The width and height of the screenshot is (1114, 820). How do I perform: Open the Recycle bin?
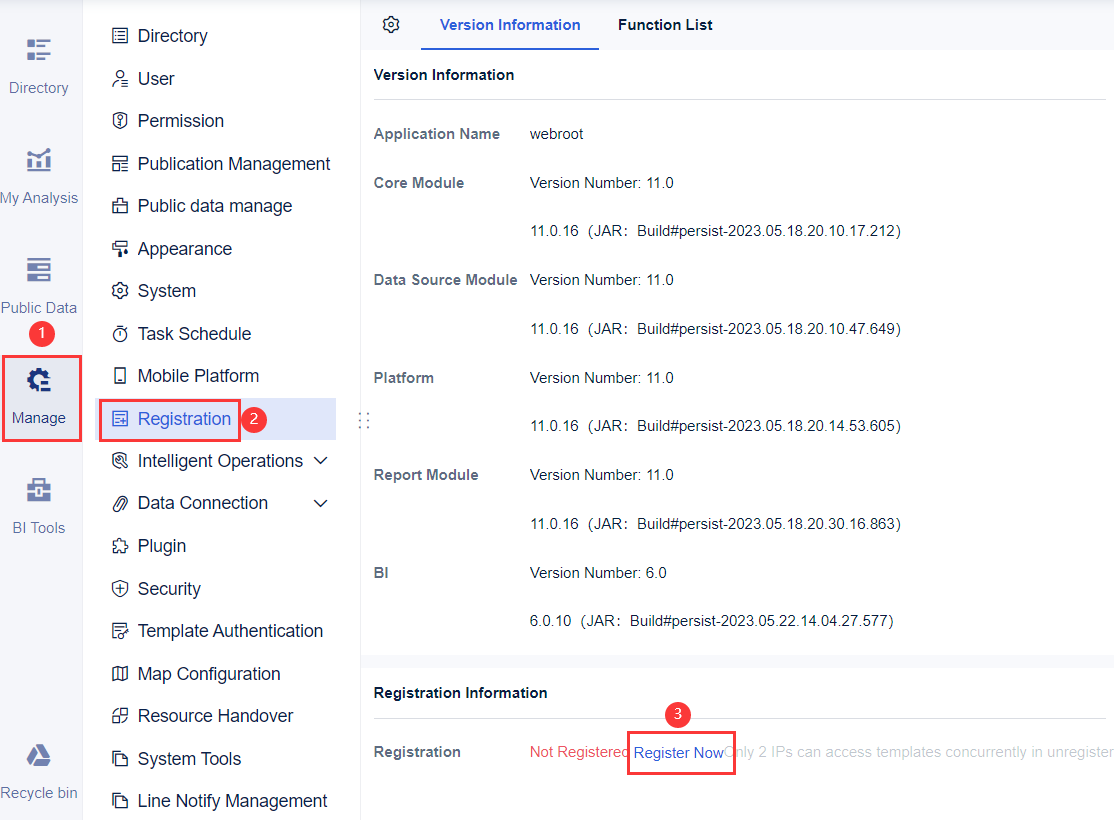point(39,770)
